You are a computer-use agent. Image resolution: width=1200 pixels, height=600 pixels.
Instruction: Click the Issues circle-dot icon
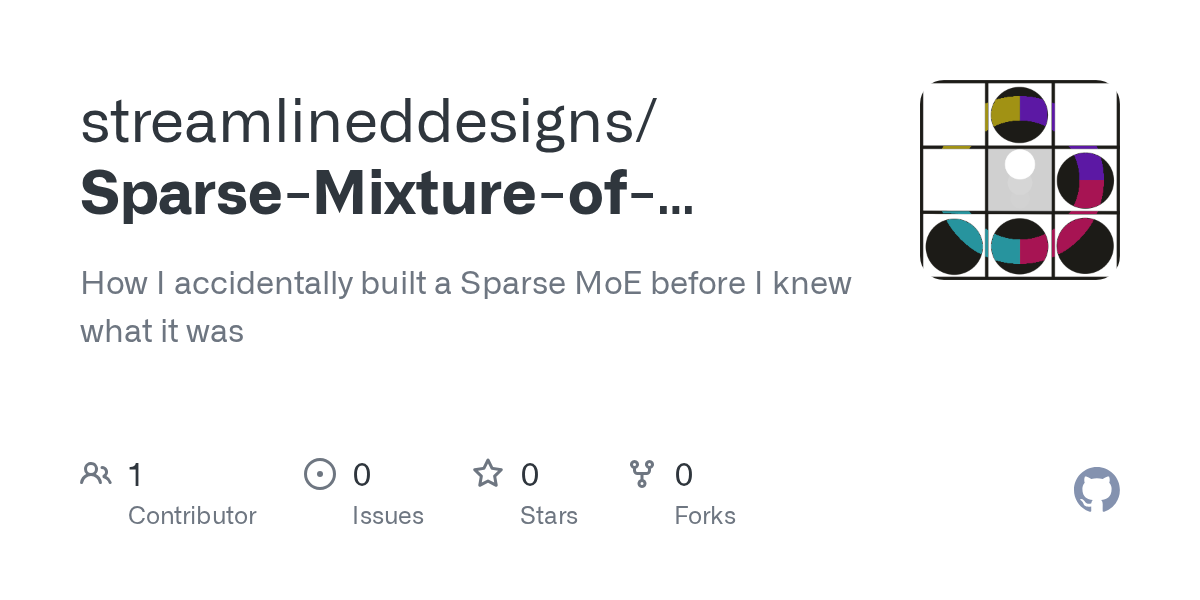tap(319, 474)
